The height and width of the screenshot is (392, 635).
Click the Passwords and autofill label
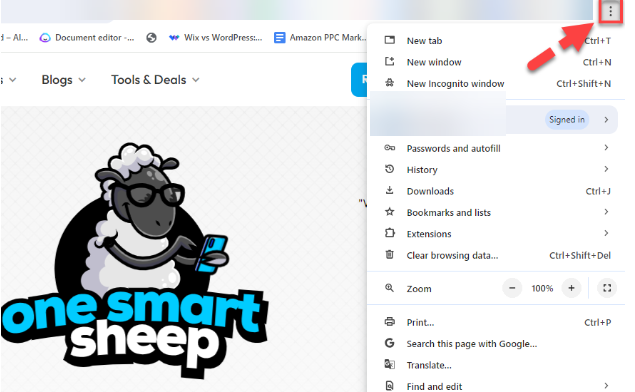tap(454, 148)
